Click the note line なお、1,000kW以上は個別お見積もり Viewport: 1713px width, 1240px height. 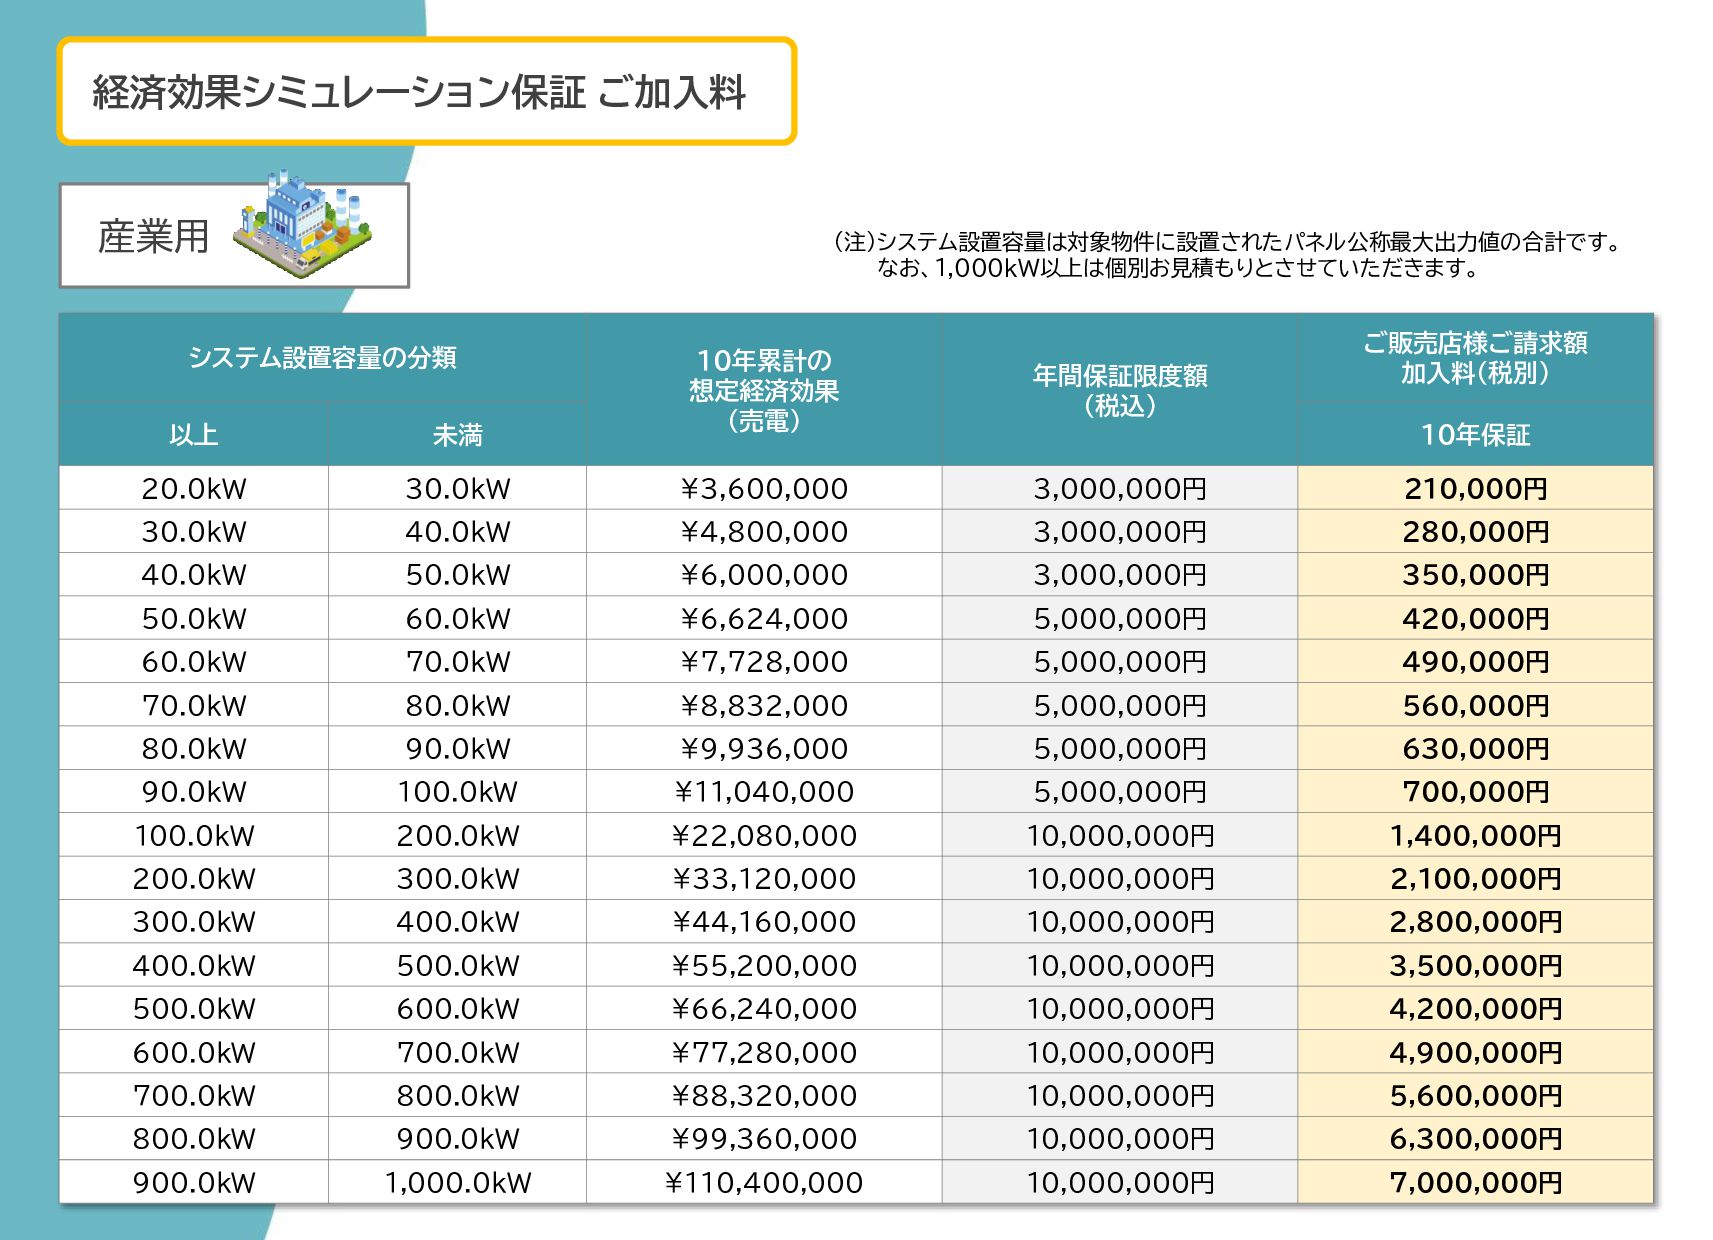point(1177,268)
